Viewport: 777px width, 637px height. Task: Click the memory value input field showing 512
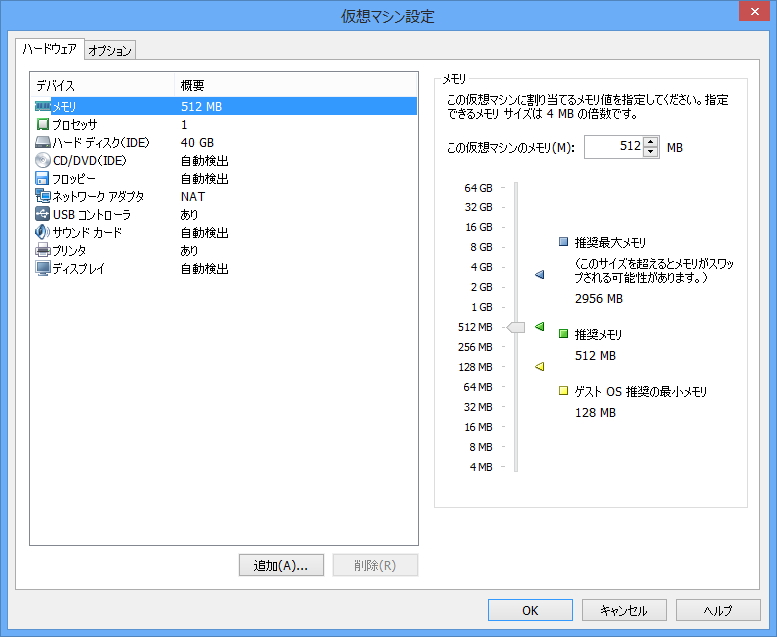pyautogui.click(x=614, y=147)
